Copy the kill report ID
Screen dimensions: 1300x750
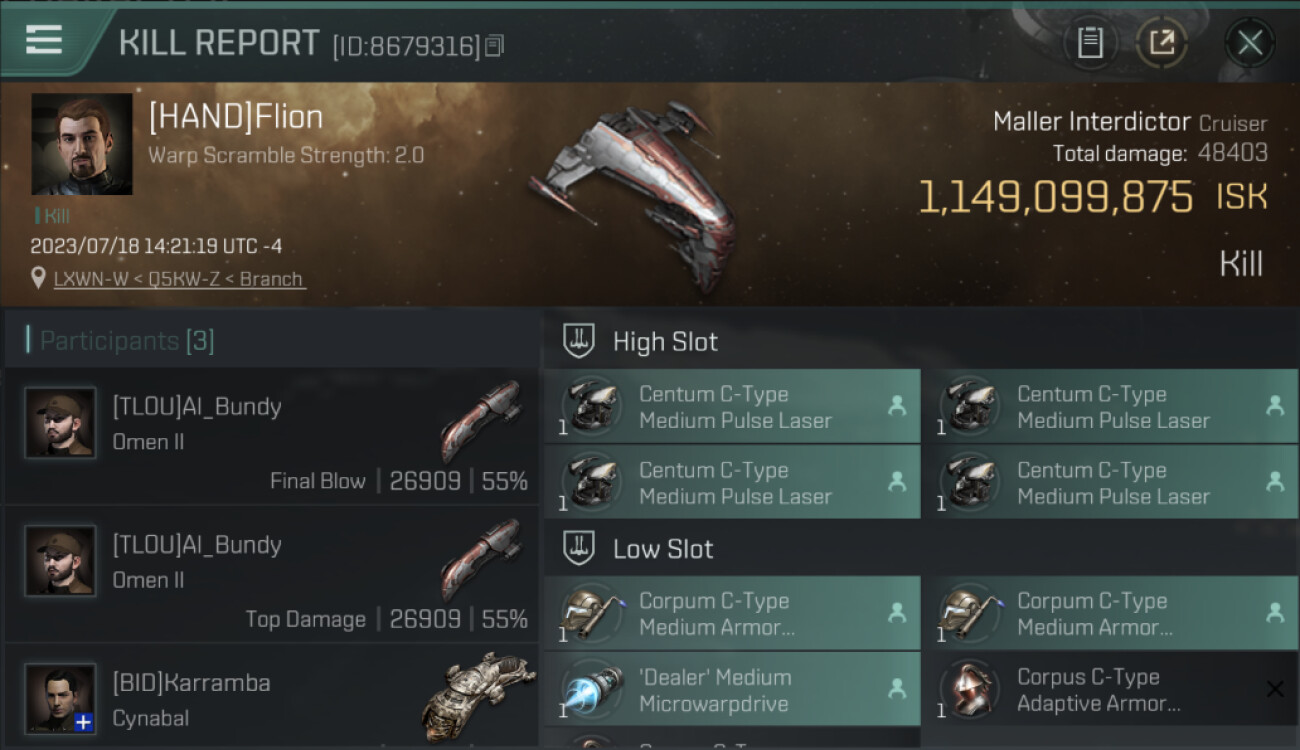click(x=495, y=46)
